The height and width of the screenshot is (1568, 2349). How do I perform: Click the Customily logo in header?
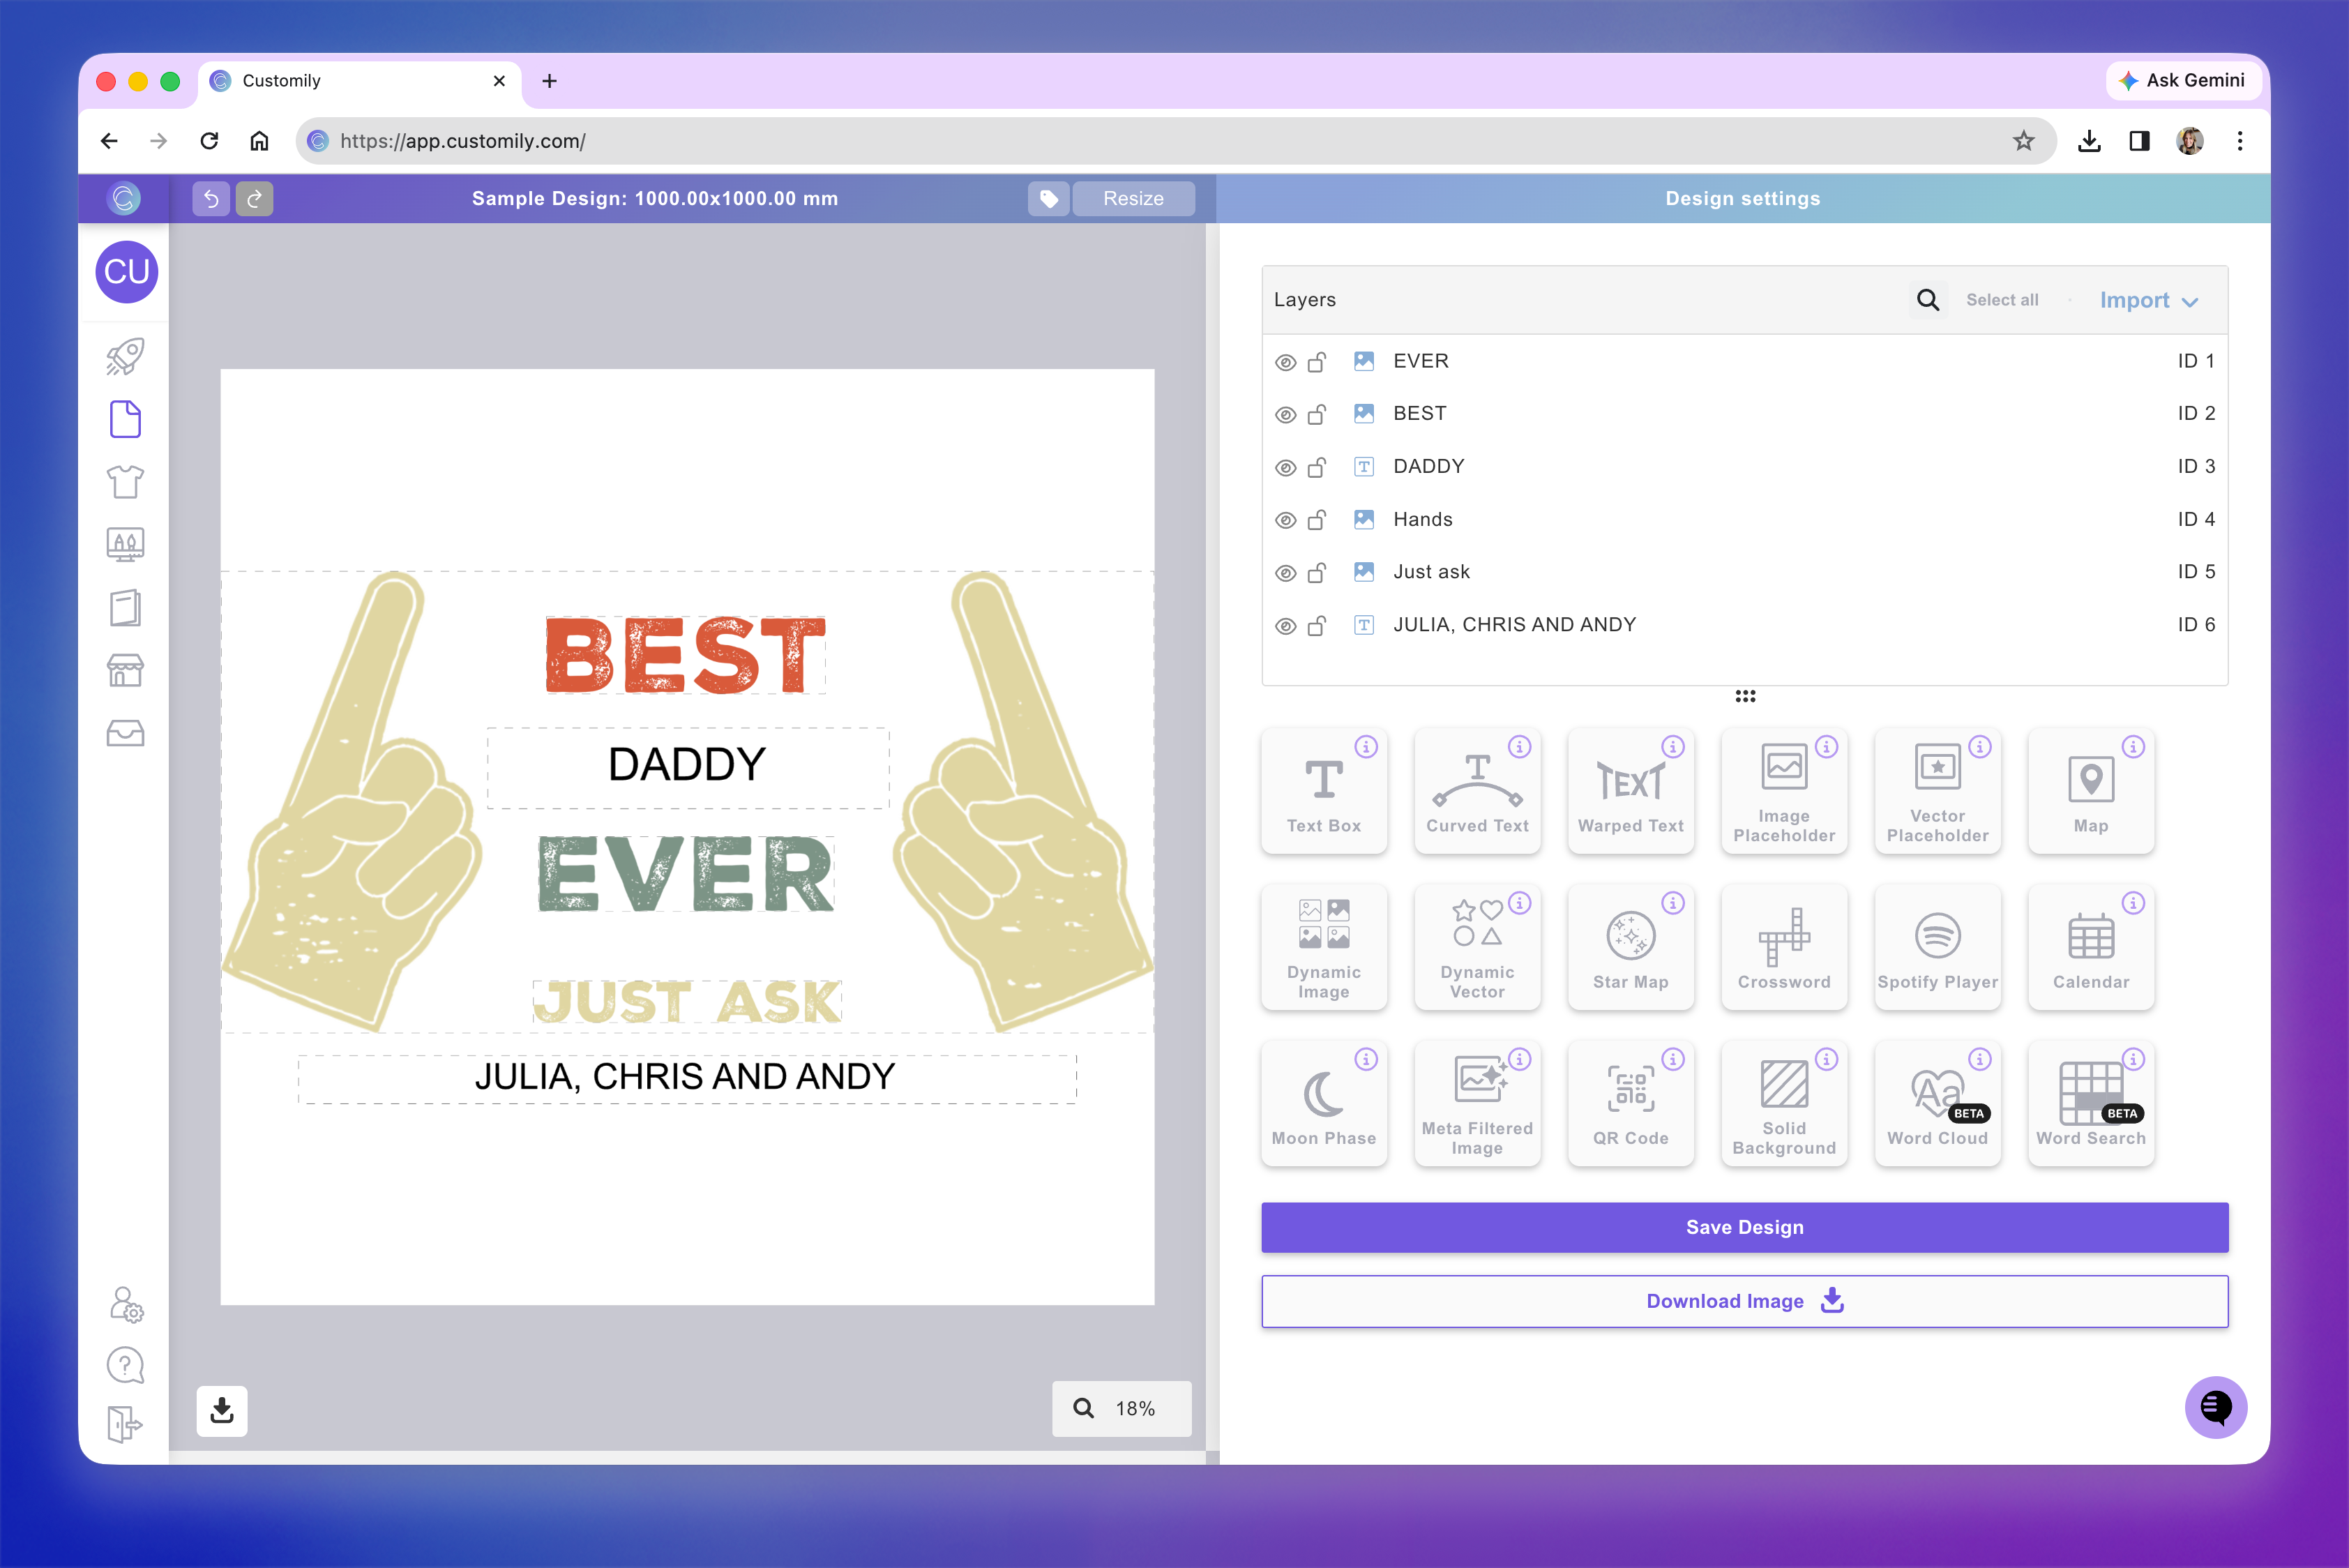pos(124,199)
